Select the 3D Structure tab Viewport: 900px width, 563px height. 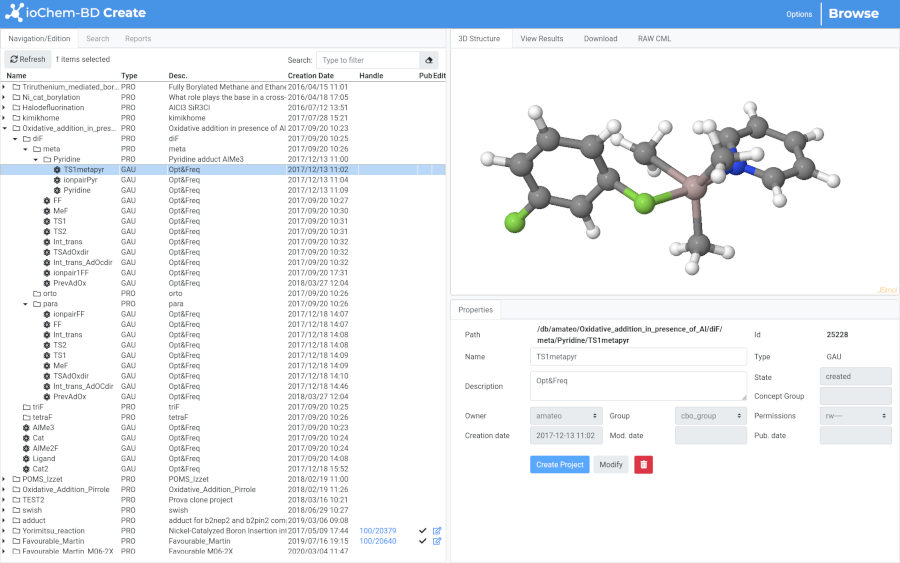tap(479, 38)
